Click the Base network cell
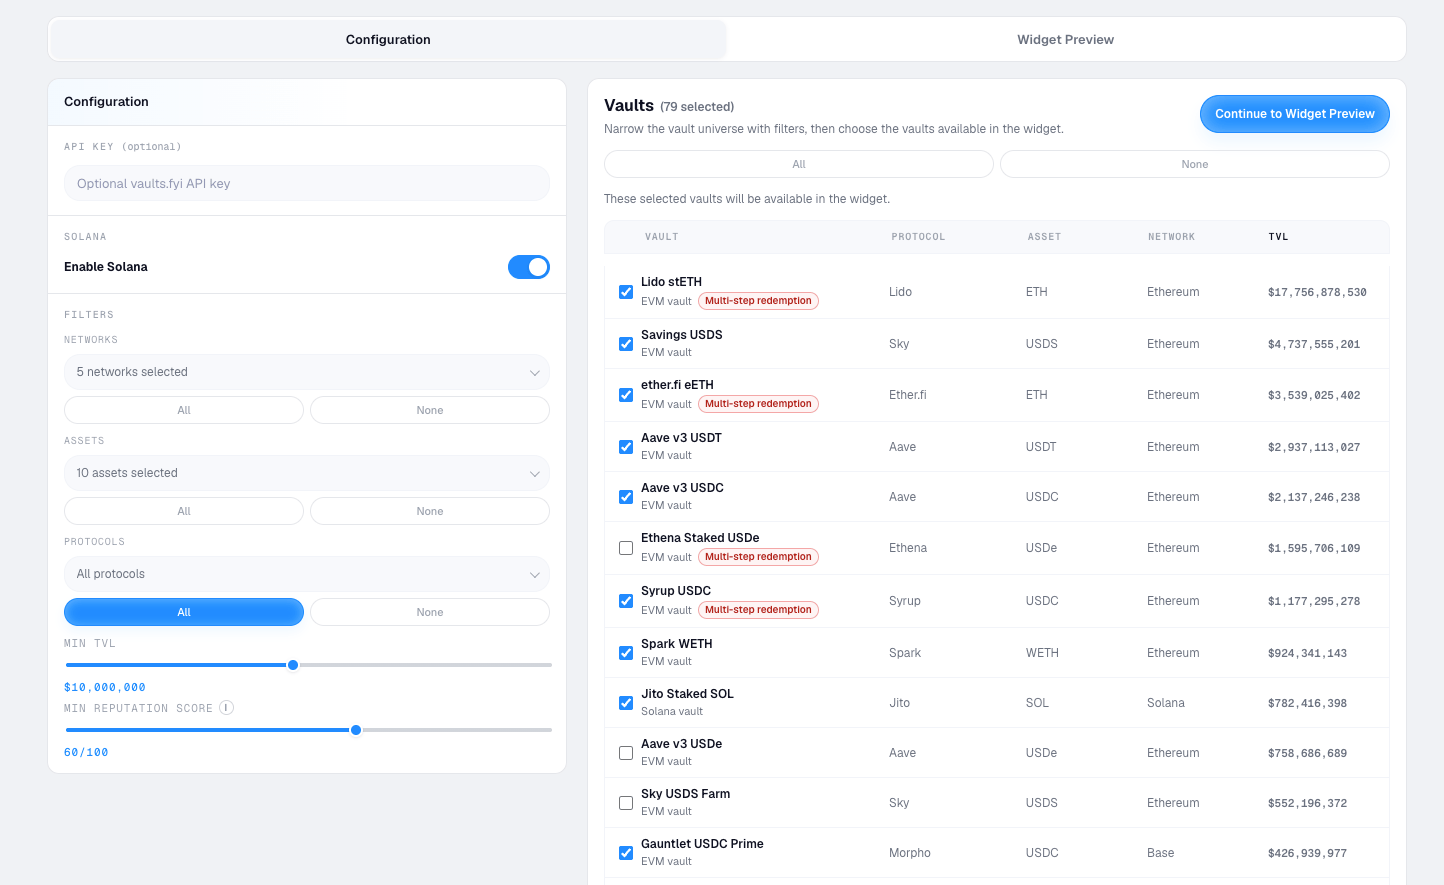 click(1161, 853)
